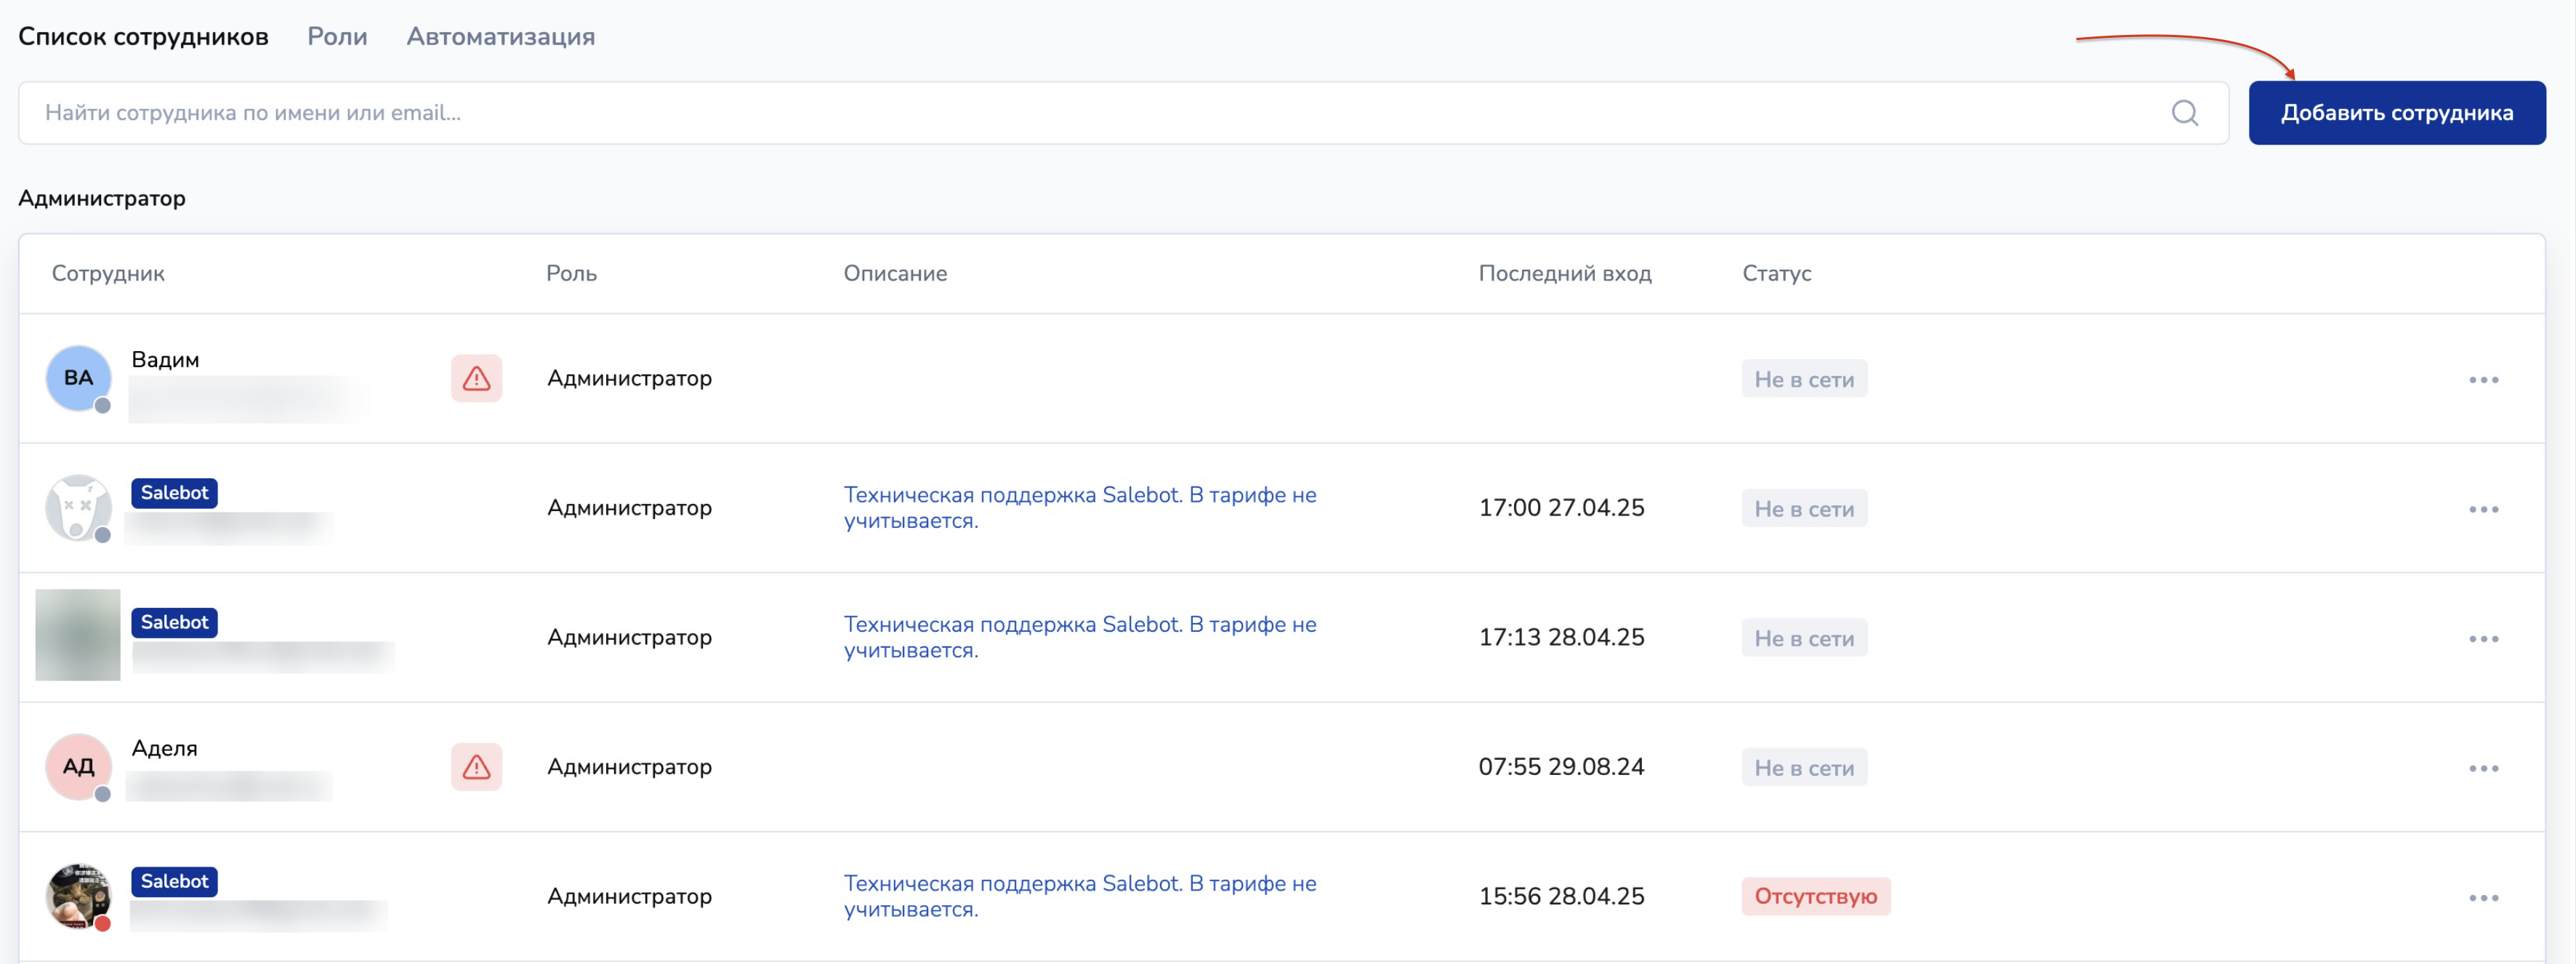Image resolution: width=2576 pixels, height=964 pixels.
Task: Click the search magnifier icon
Action: pos(2184,113)
